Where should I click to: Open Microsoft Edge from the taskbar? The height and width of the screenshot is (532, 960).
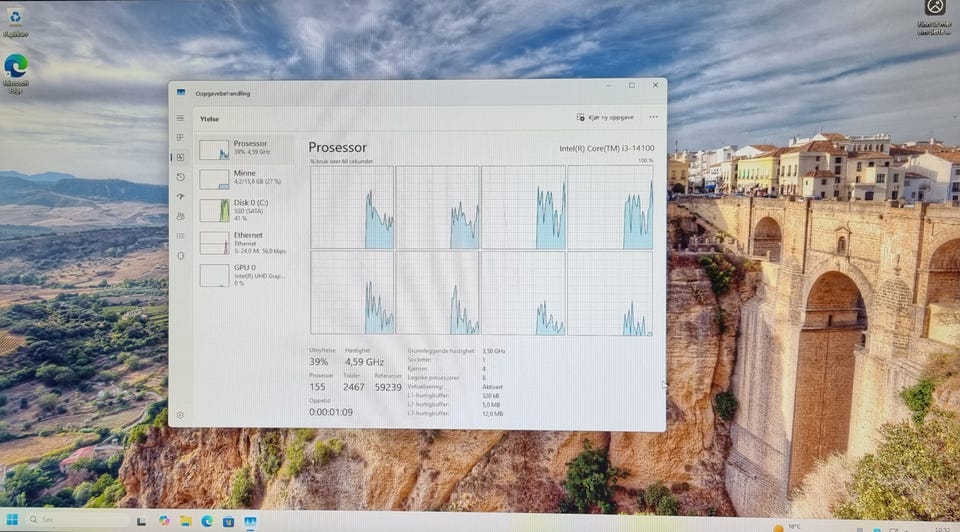coord(207,521)
